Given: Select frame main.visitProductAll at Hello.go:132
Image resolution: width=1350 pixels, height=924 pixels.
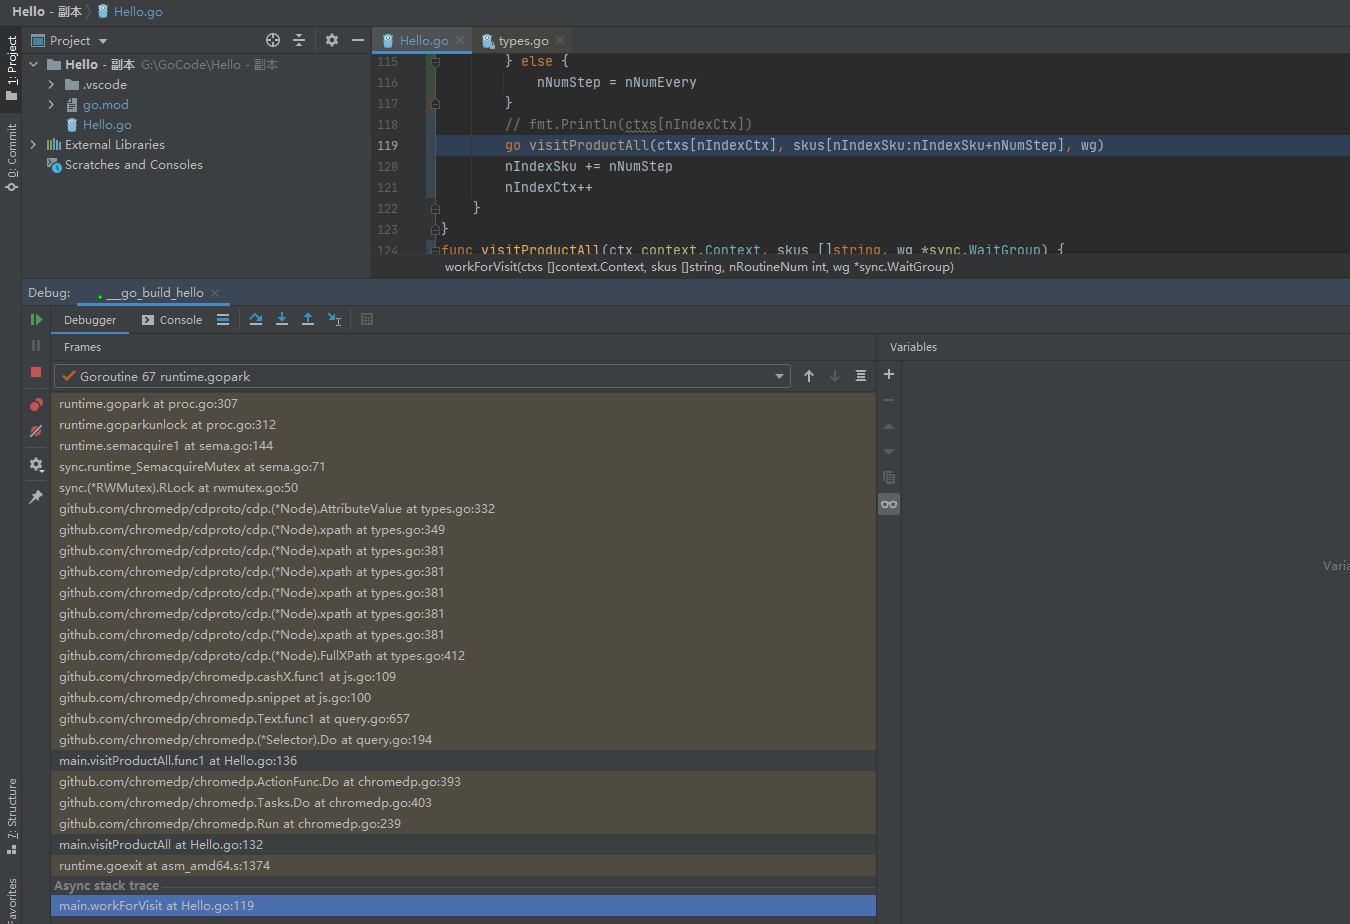Looking at the screenshot, I should click(x=463, y=845).
